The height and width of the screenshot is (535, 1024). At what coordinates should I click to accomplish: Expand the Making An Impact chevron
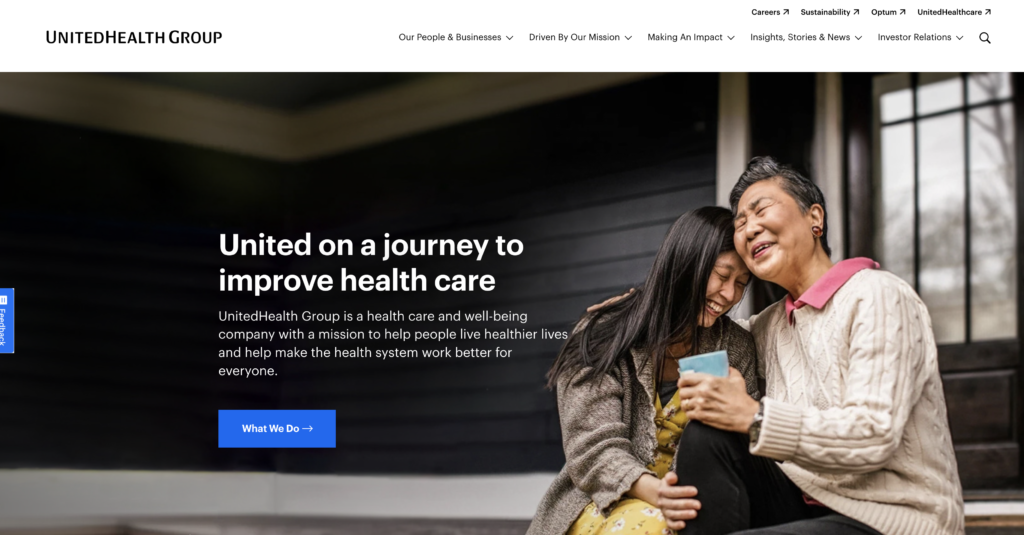click(731, 38)
